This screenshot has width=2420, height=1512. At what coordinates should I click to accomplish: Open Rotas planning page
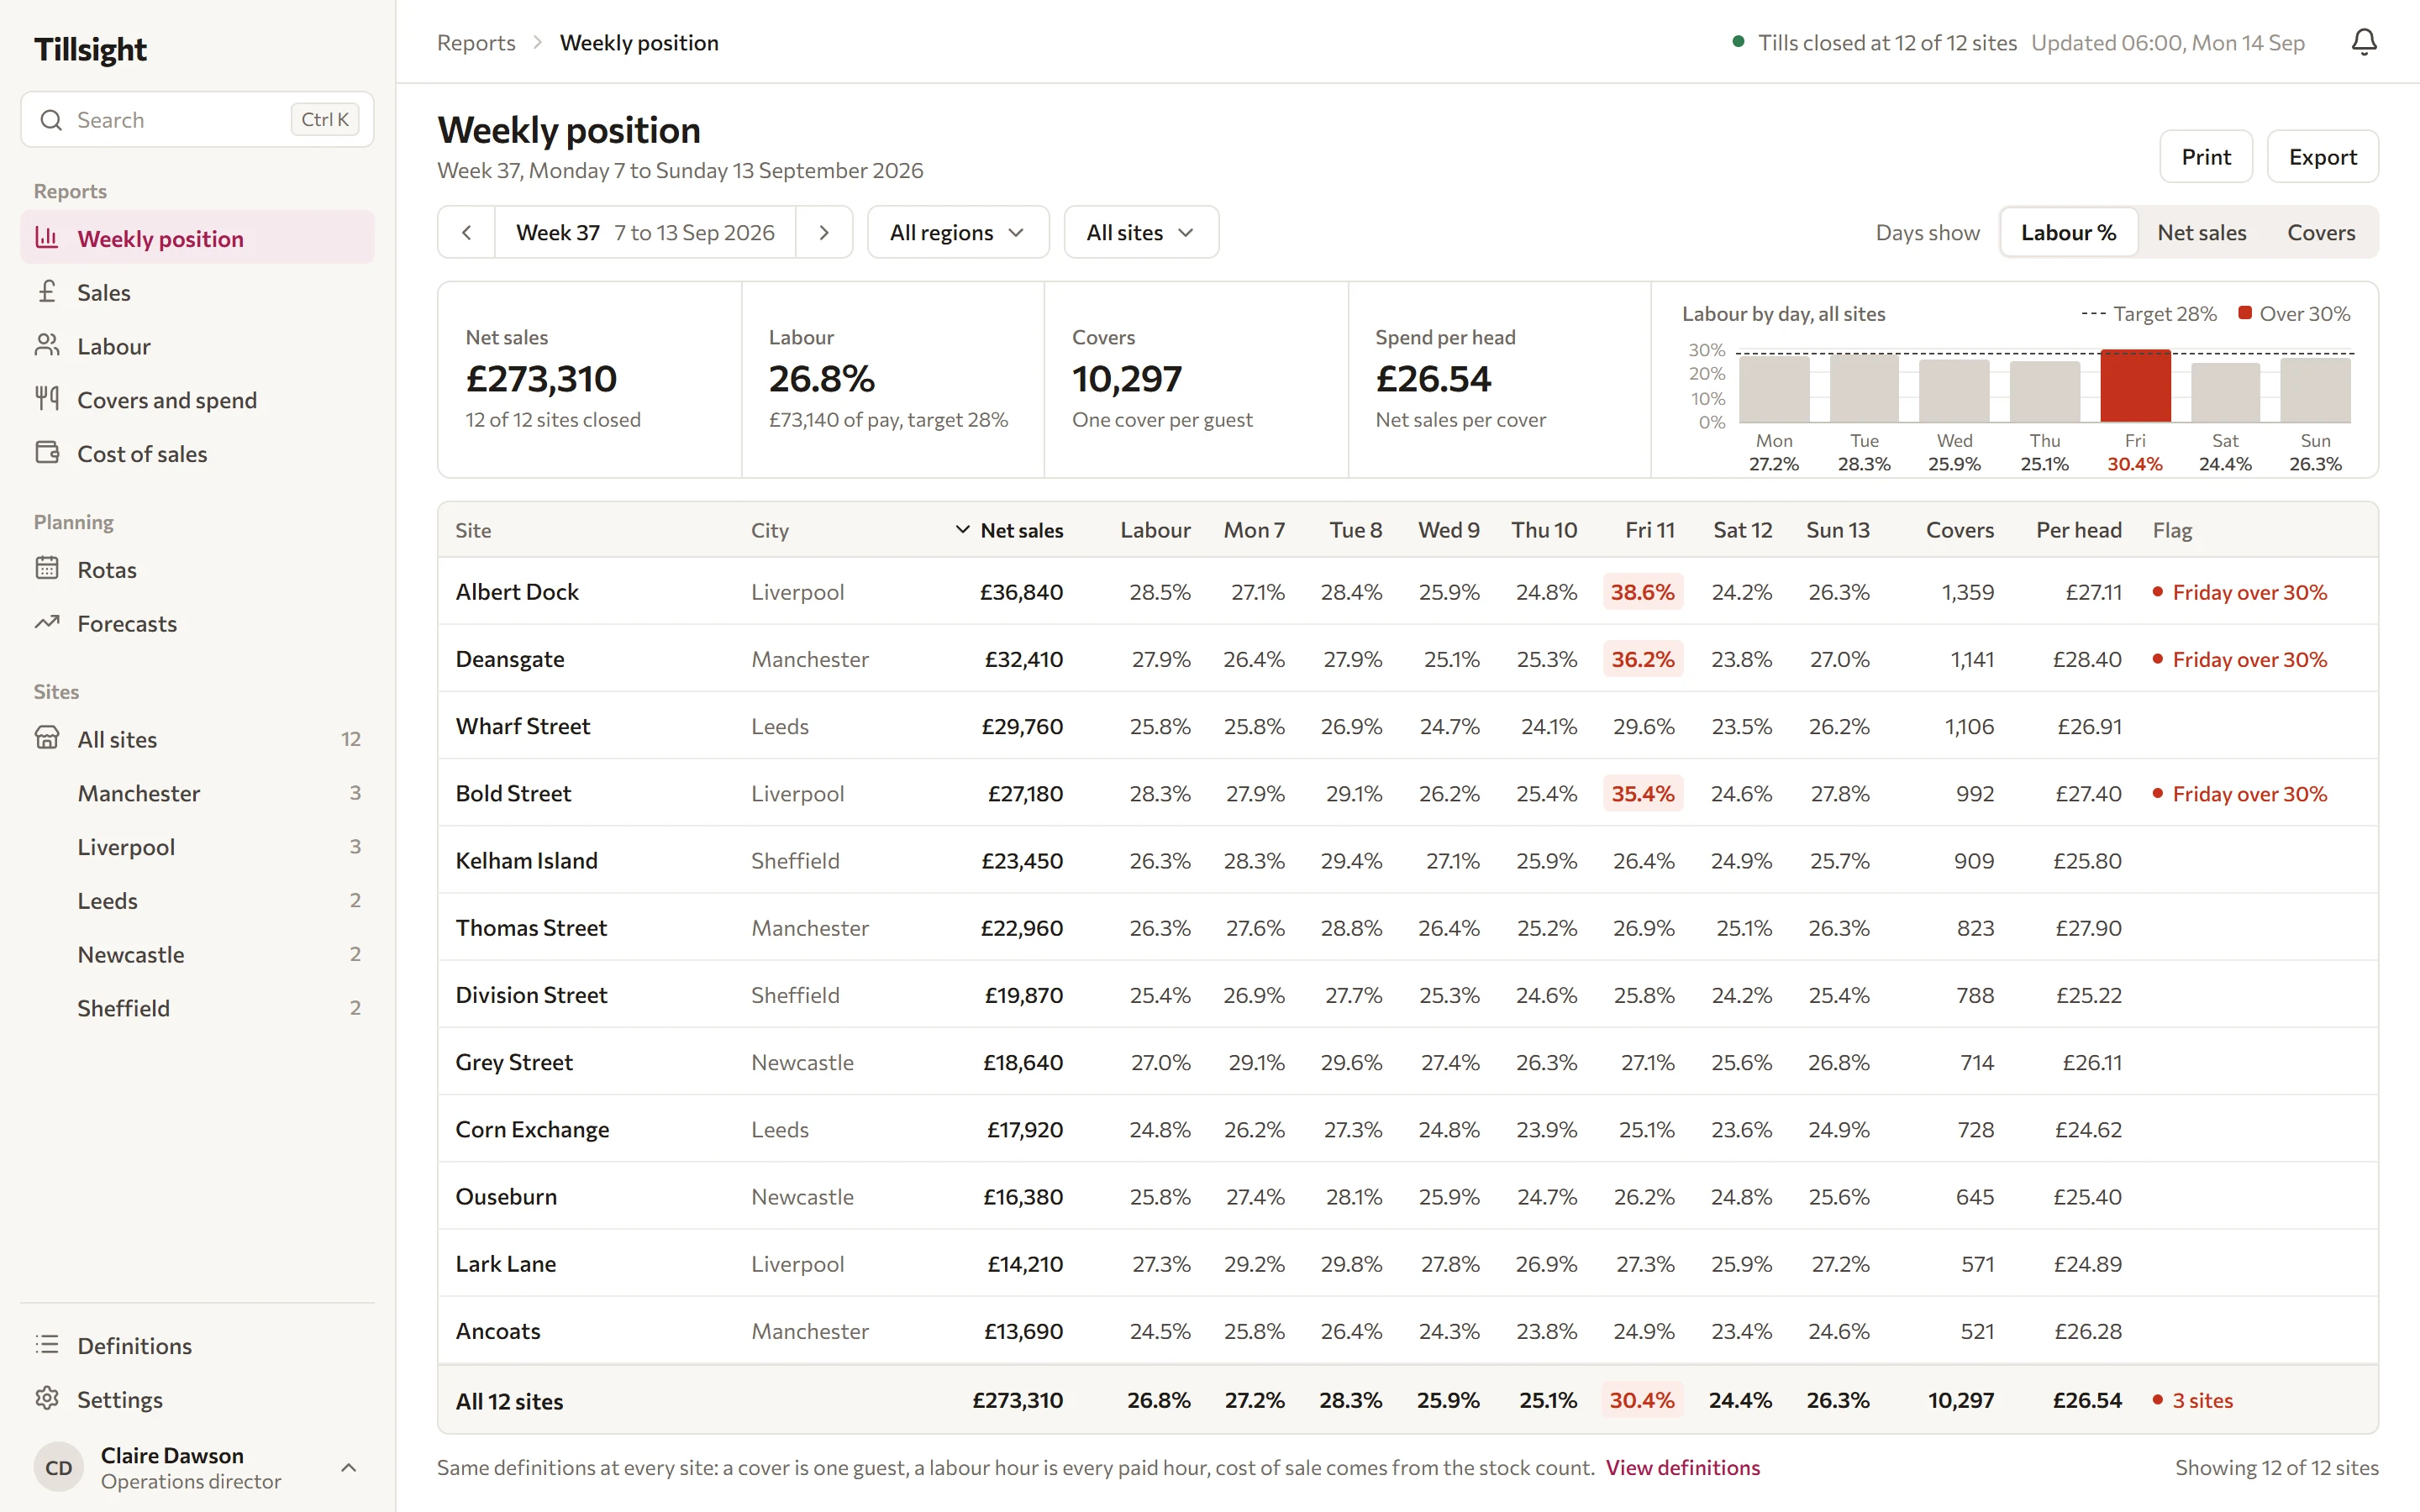pyautogui.click(x=197, y=569)
